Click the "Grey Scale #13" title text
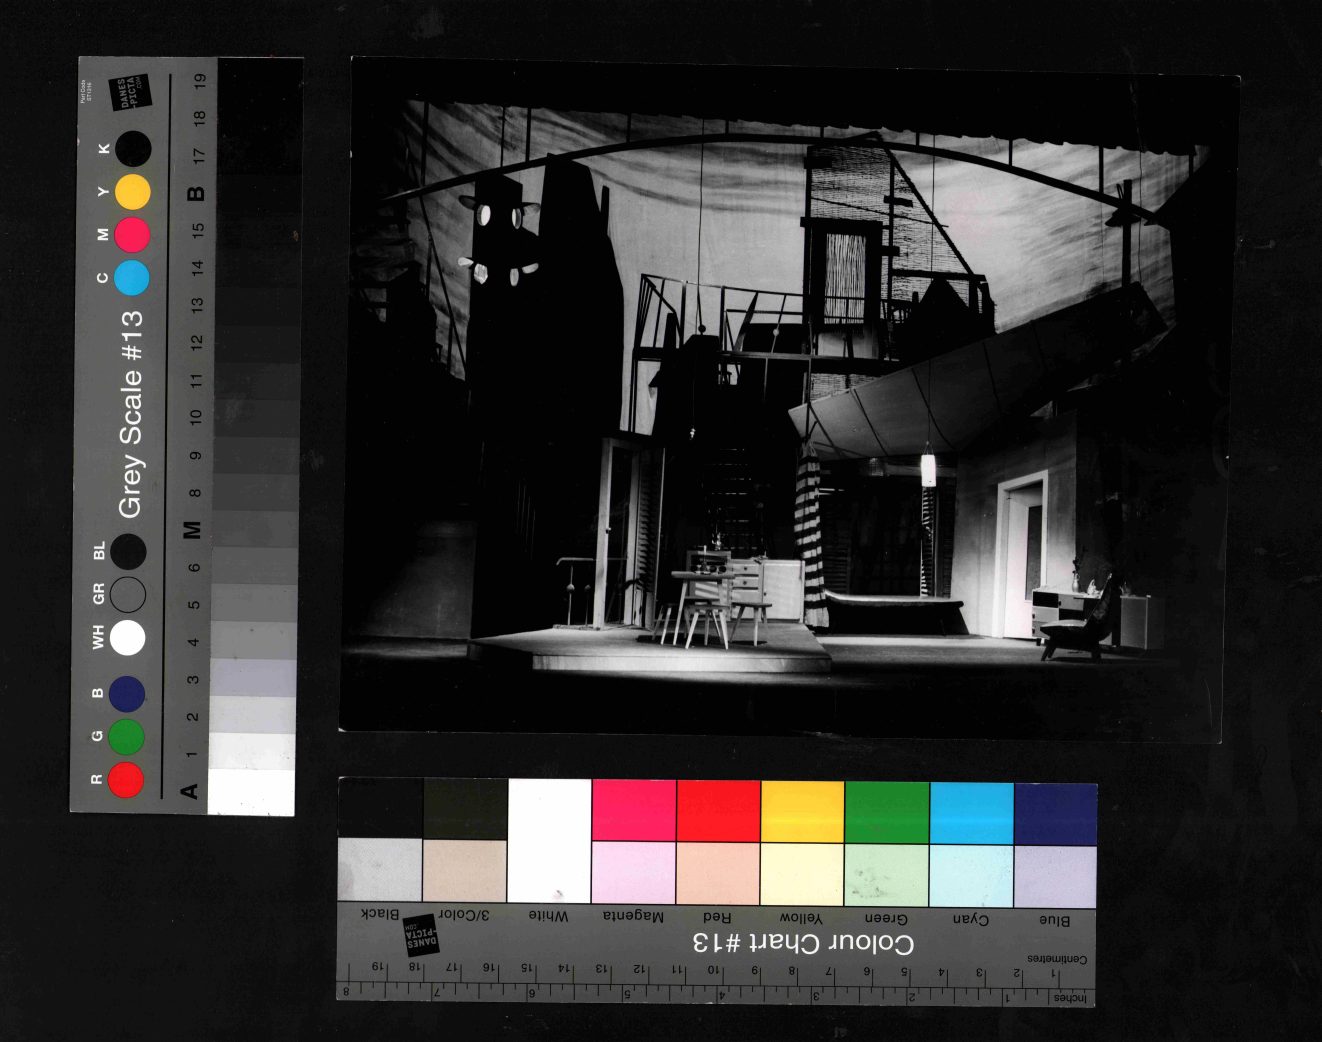Viewport: 1322px width, 1042px height. coord(131,414)
